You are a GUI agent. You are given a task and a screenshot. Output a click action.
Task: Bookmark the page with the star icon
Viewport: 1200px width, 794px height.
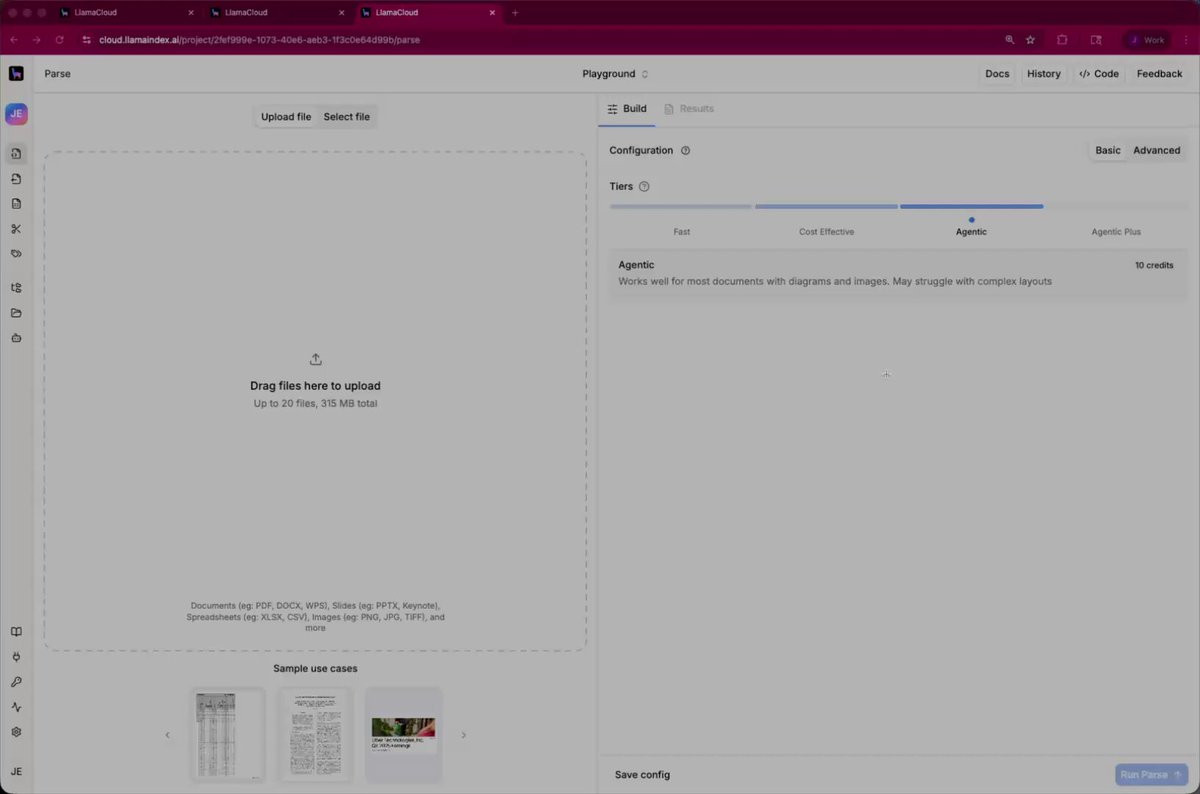(x=1030, y=40)
